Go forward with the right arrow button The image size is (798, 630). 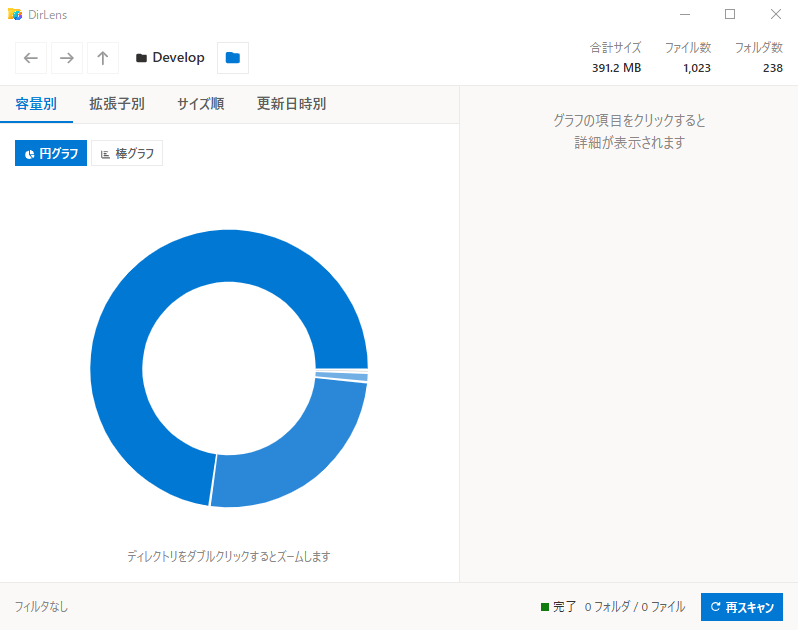pyautogui.click(x=67, y=58)
